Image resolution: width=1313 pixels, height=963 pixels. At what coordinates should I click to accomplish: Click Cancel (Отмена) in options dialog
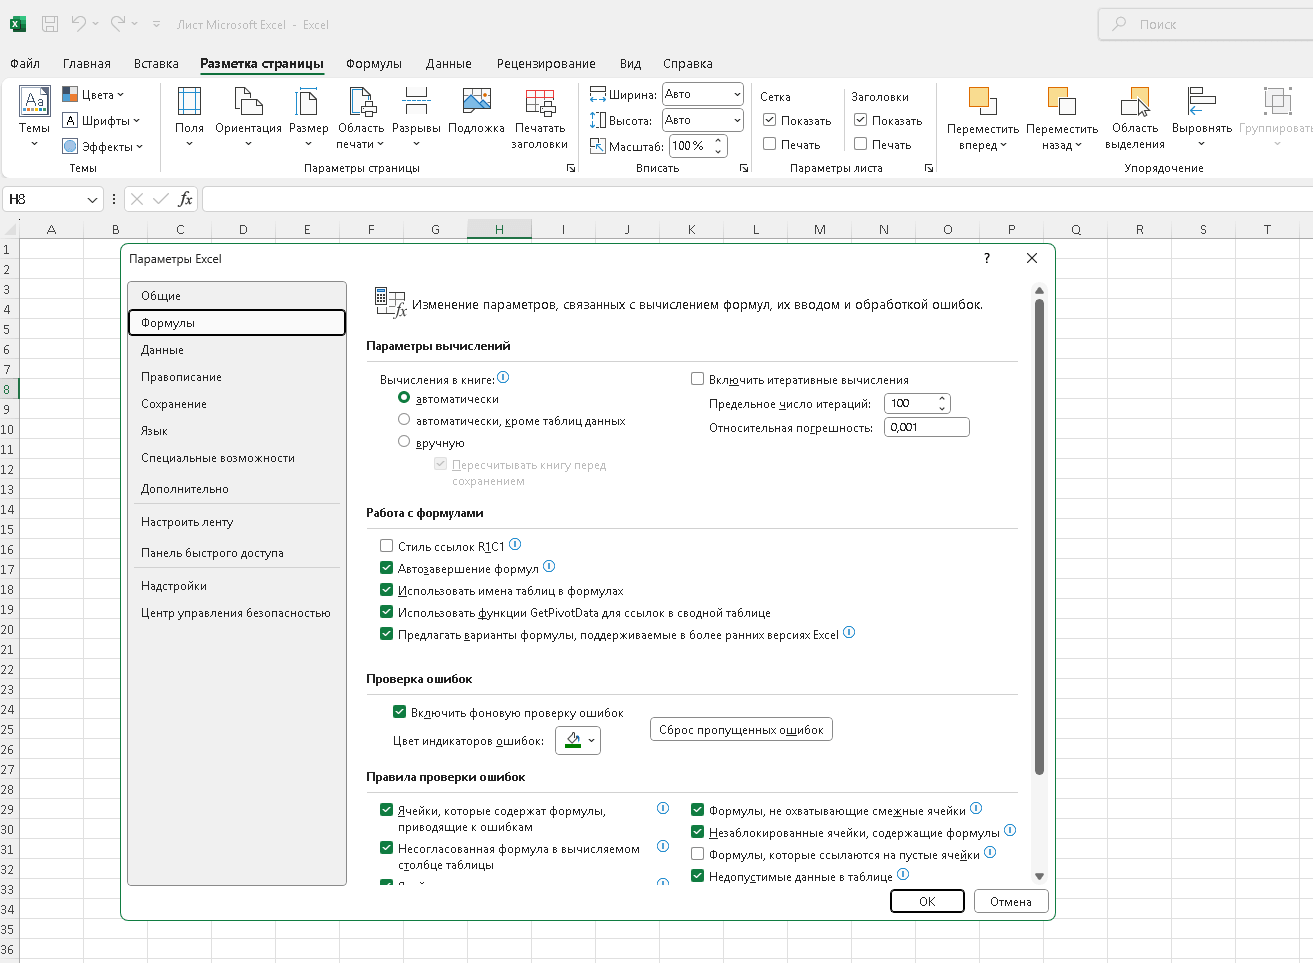pyautogui.click(x=1011, y=901)
